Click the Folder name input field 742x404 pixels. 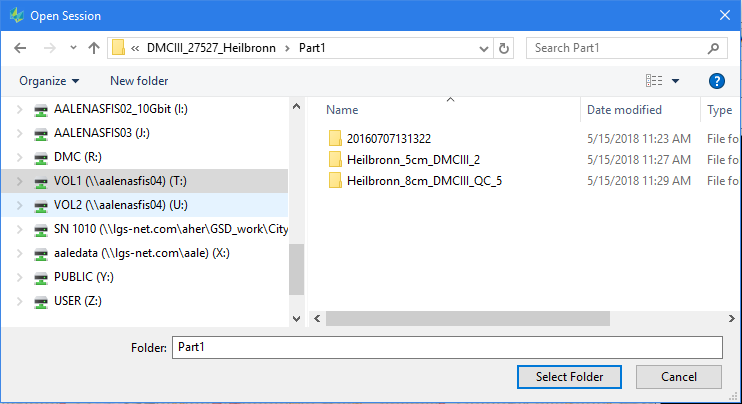(446, 347)
